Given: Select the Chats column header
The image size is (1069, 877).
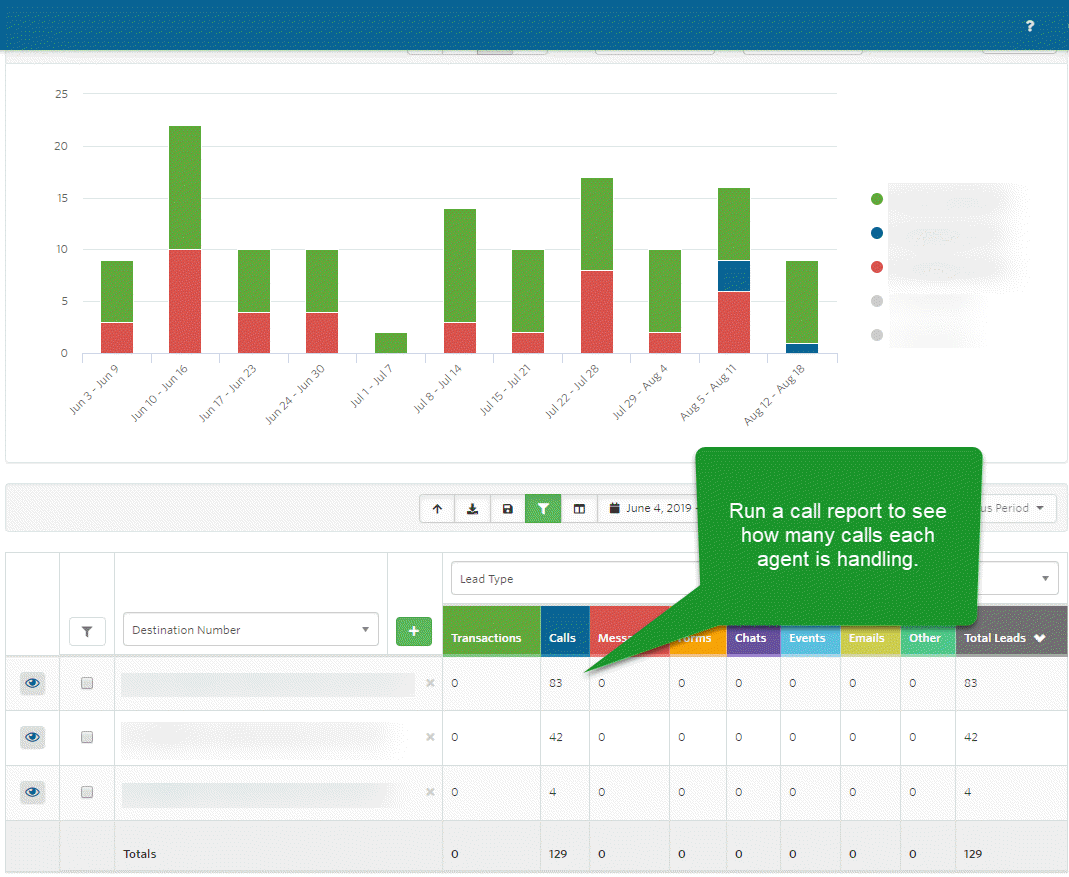Looking at the screenshot, I should click(753, 638).
